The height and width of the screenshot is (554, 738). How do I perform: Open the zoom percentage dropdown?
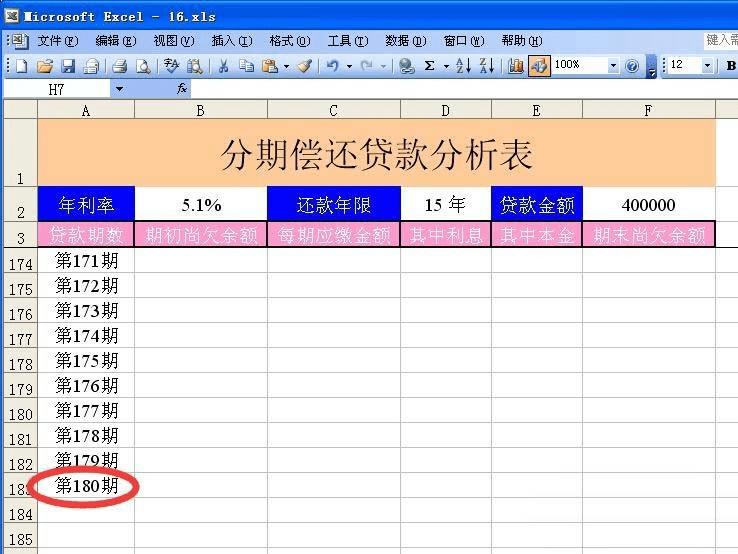pos(613,65)
